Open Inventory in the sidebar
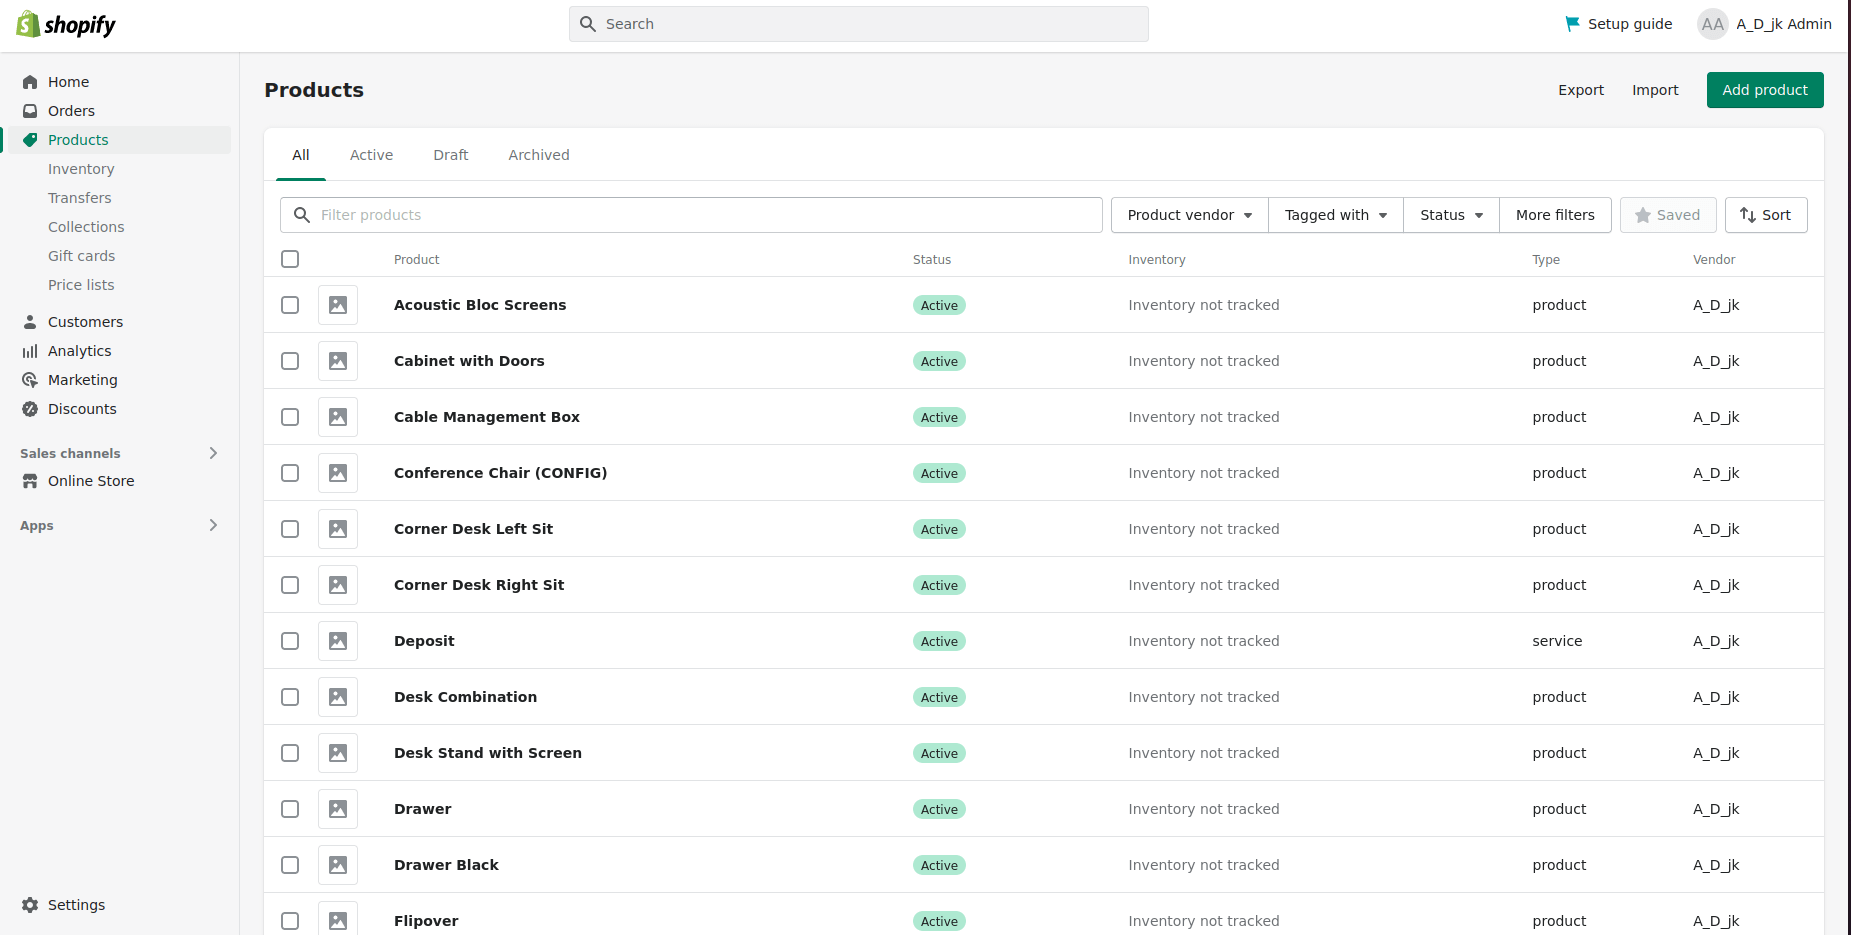Viewport: 1851px width, 935px height. point(81,169)
